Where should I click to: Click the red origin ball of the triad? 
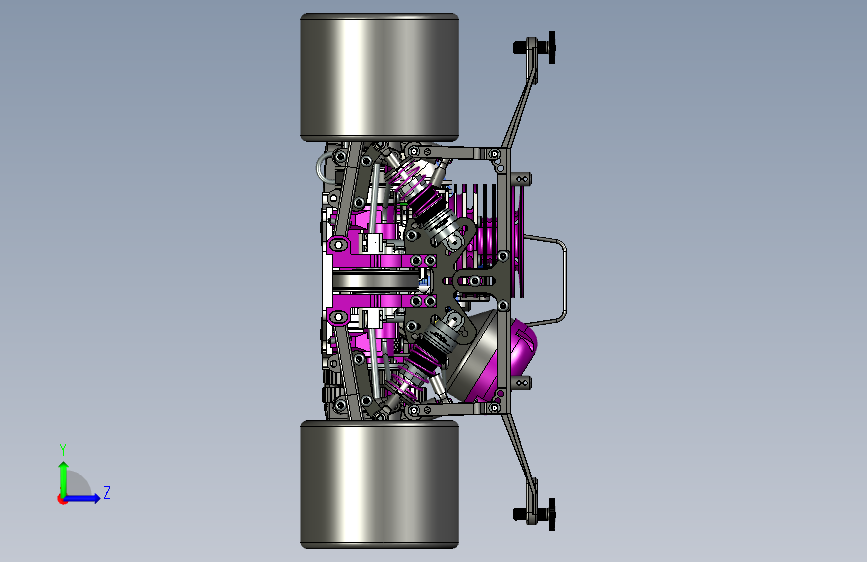pyautogui.click(x=62, y=499)
